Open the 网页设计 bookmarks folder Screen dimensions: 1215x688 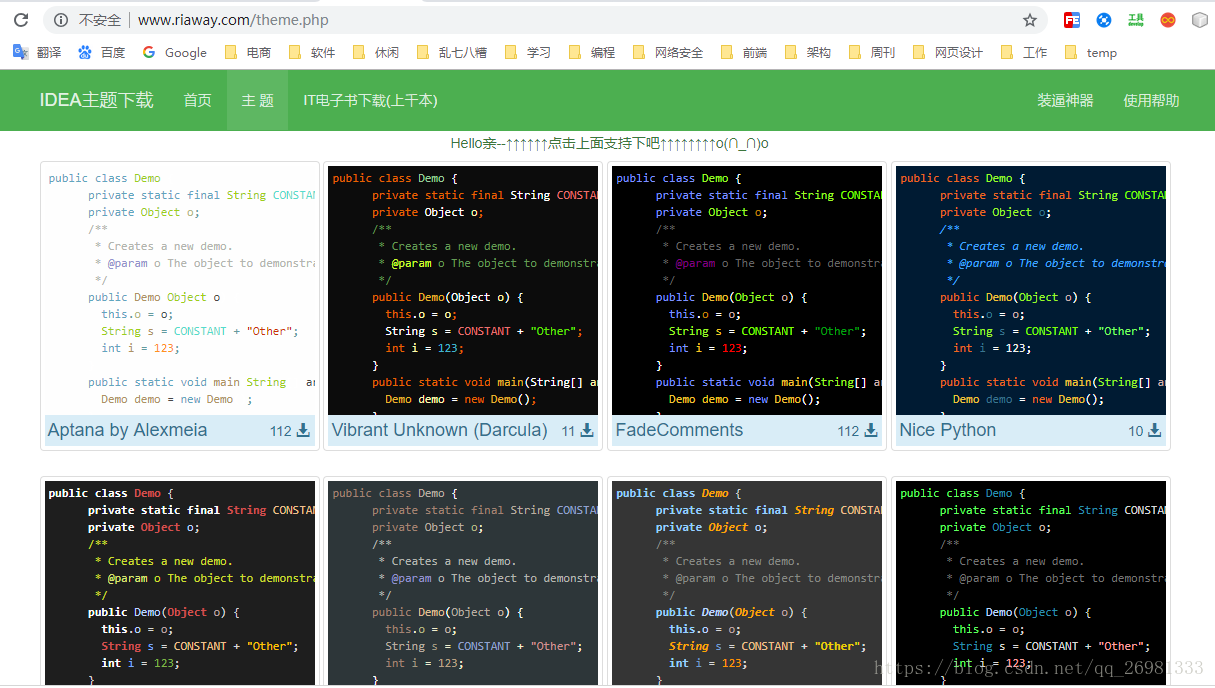coord(948,53)
